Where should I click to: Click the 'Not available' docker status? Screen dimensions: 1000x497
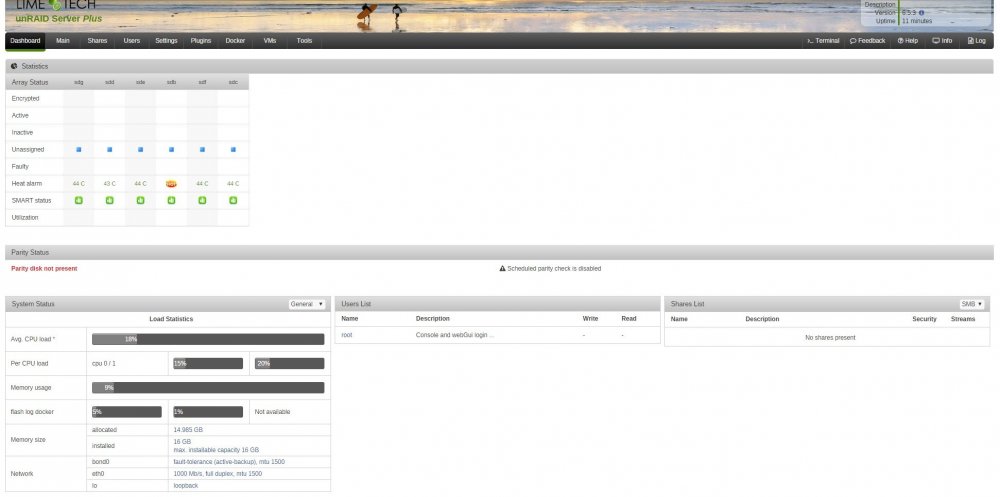click(272, 412)
